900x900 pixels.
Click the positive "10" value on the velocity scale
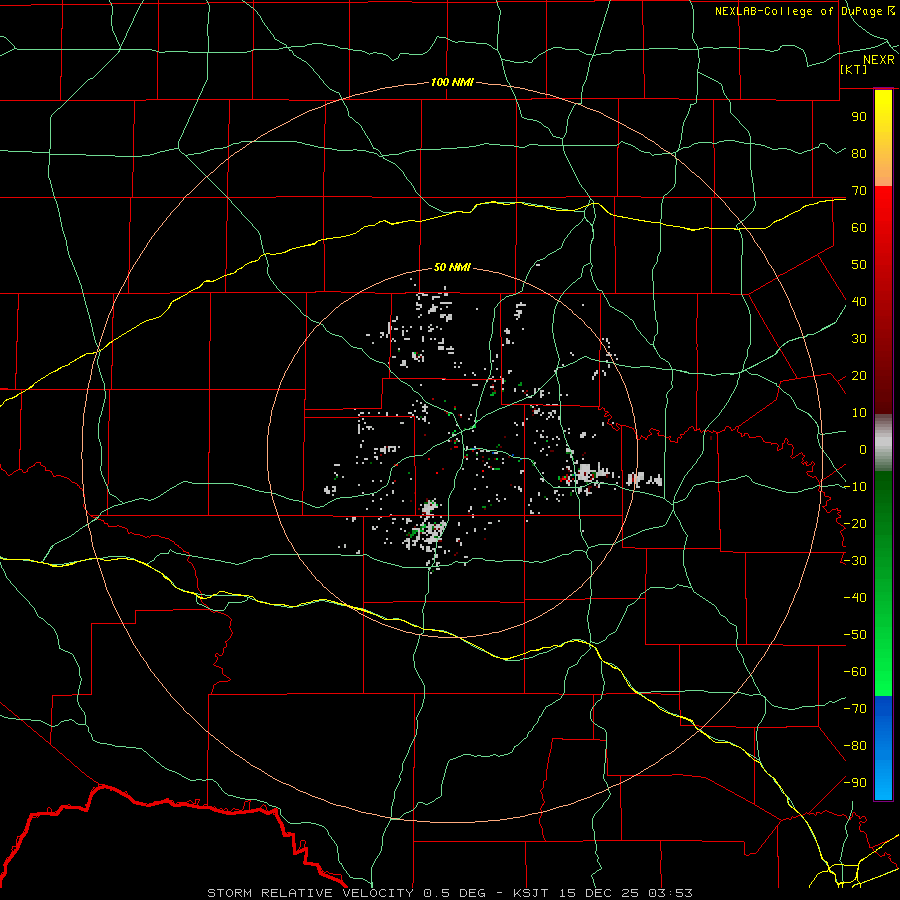click(859, 413)
